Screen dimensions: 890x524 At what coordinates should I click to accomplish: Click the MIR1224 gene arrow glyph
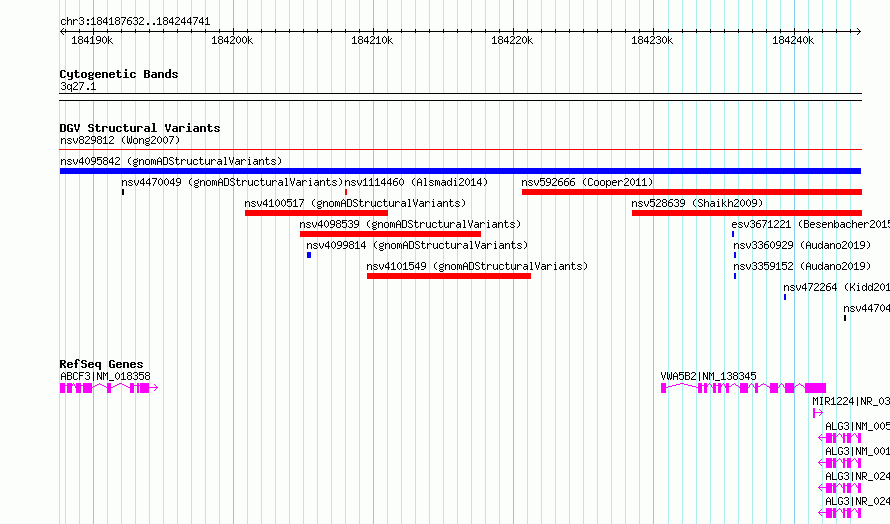click(x=817, y=413)
